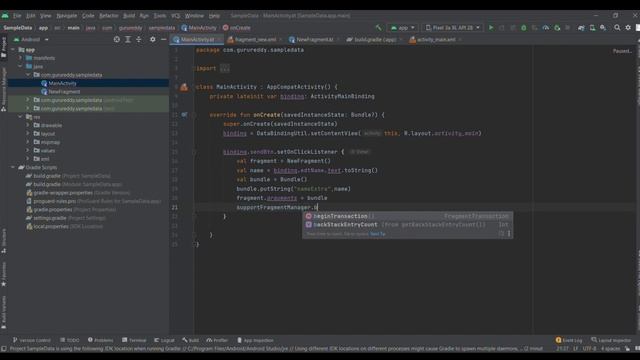Open the Logcat tool window
The height and width of the screenshot is (360, 640).
(164, 340)
